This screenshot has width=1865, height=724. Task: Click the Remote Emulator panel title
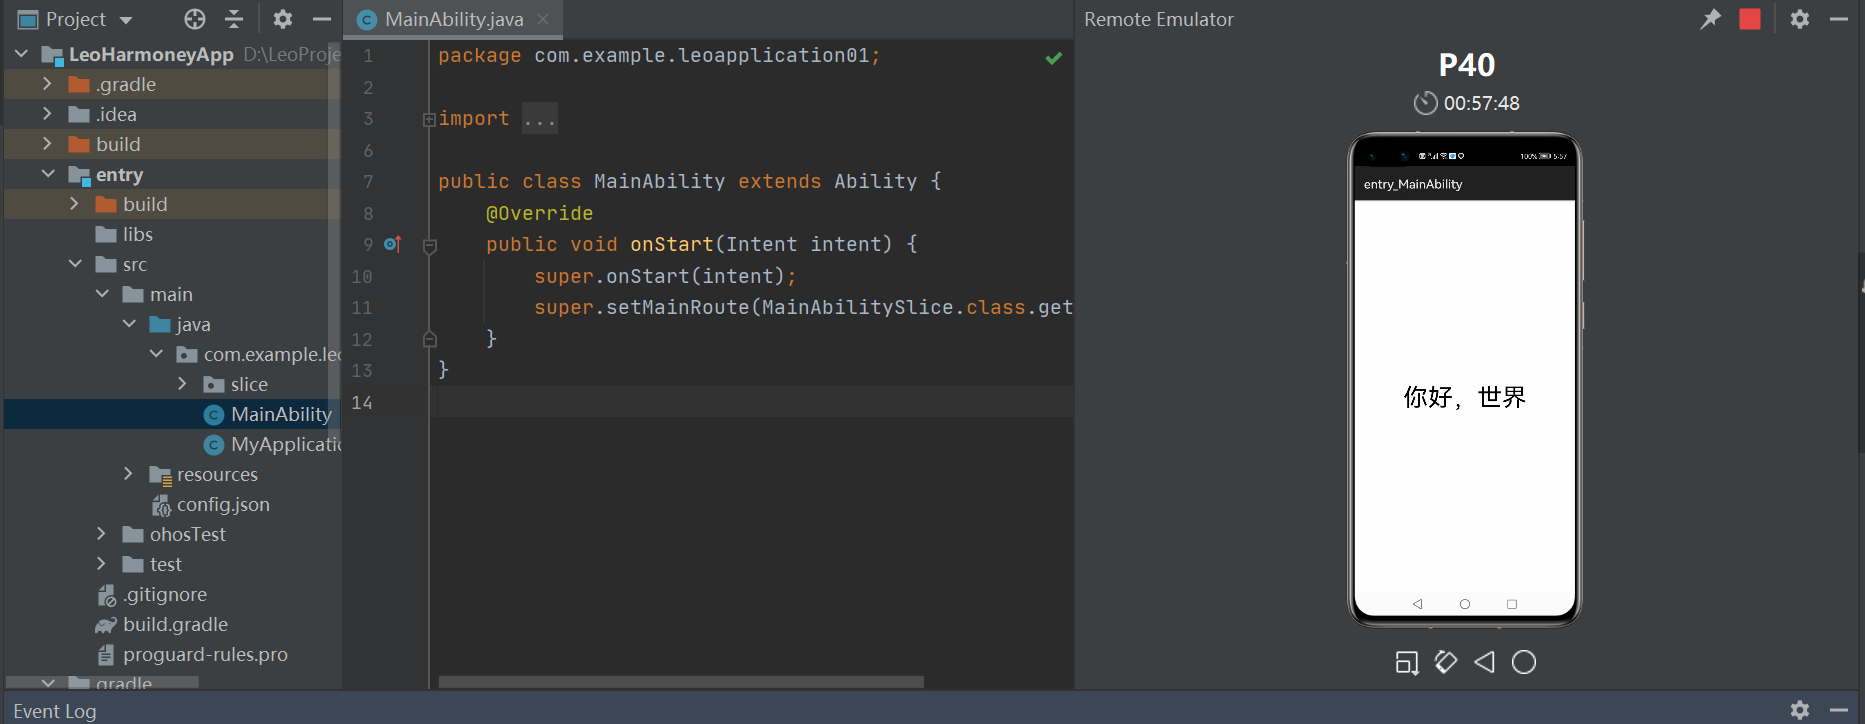(1159, 19)
